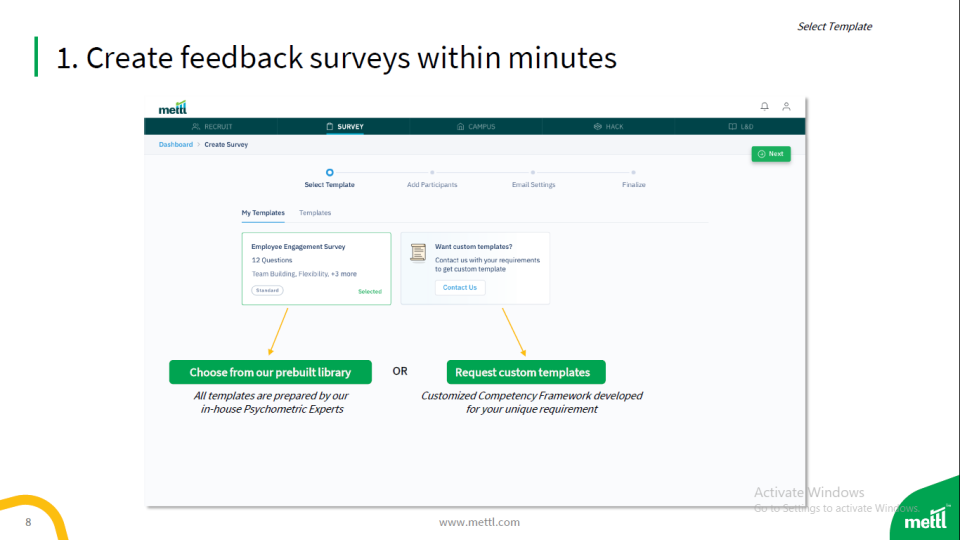Screen dimensions: 960x540
Task: Click the Hack cube icon
Action: click(x=598, y=127)
